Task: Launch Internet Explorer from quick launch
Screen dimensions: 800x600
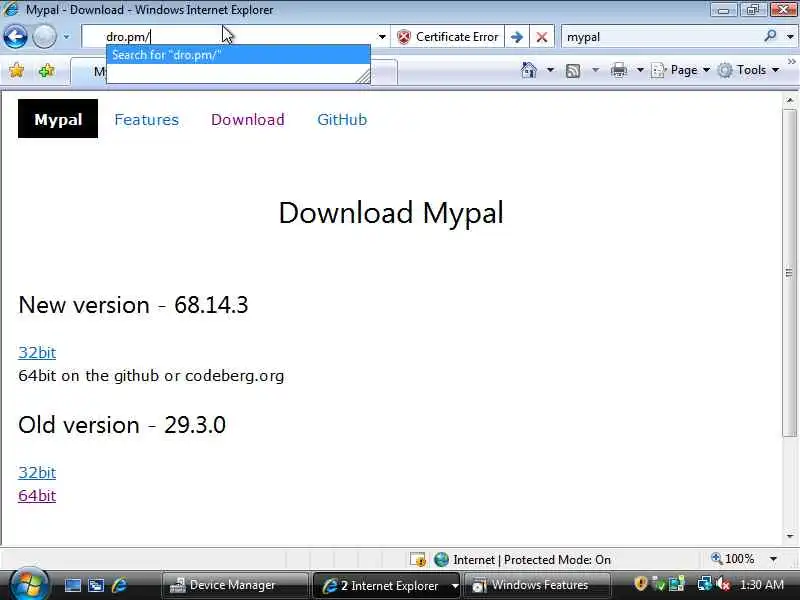Action: pyautogui.click(x=119, y=585)
